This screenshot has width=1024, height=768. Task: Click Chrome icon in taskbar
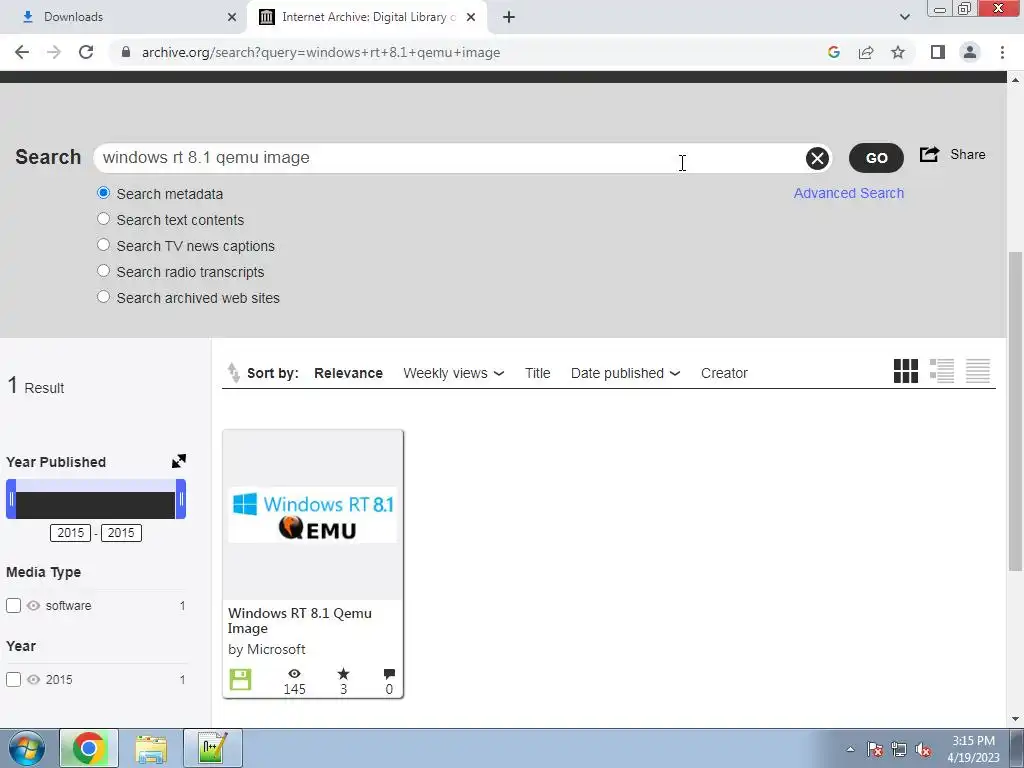click(x=89, y=748)
